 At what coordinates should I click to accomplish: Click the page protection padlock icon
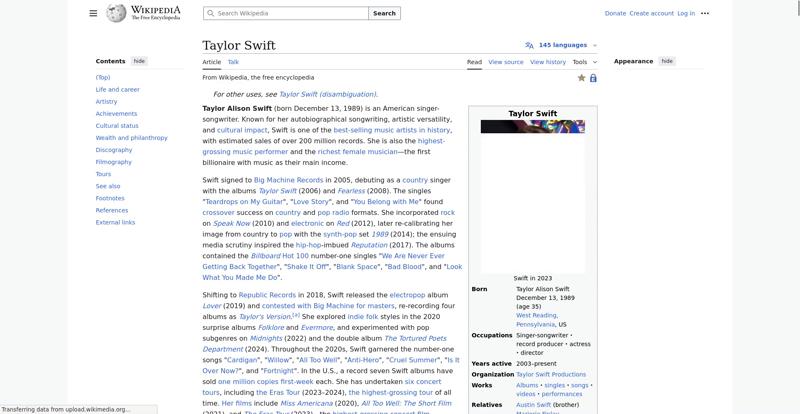[x=593, y=78]
